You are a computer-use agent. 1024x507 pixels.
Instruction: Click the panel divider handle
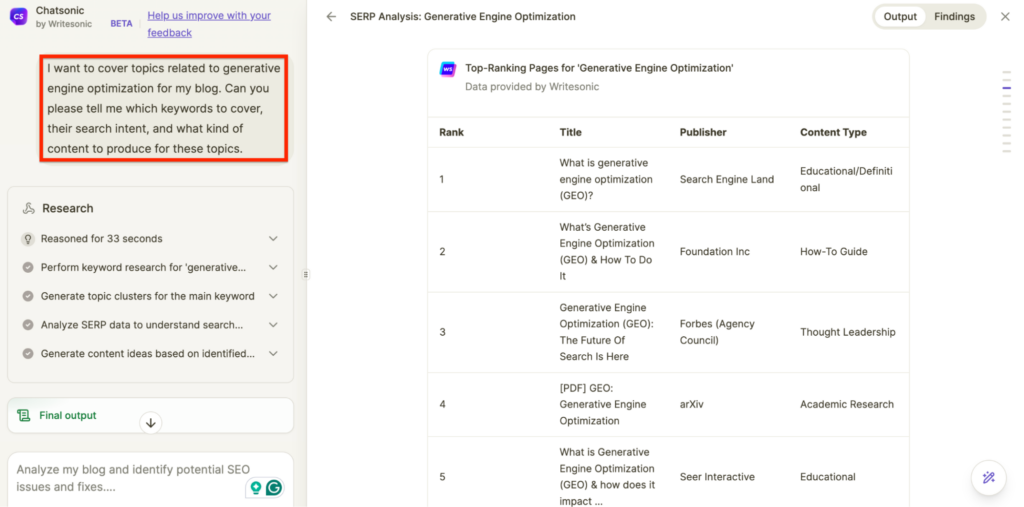pos(306,274)
